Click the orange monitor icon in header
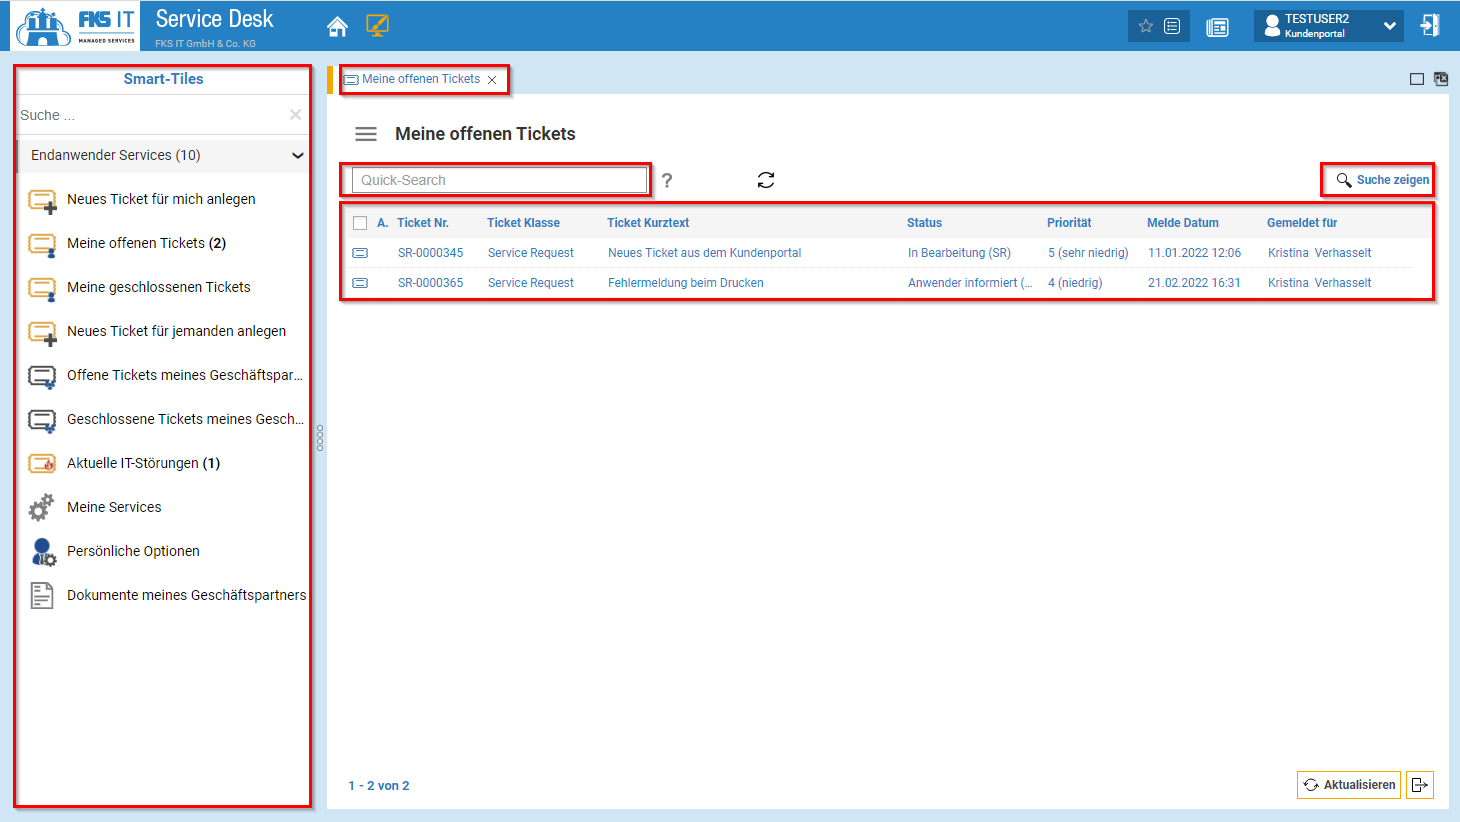Viewport: 1460px width, 822px height. pyautogui.click(x=377, y=26)
